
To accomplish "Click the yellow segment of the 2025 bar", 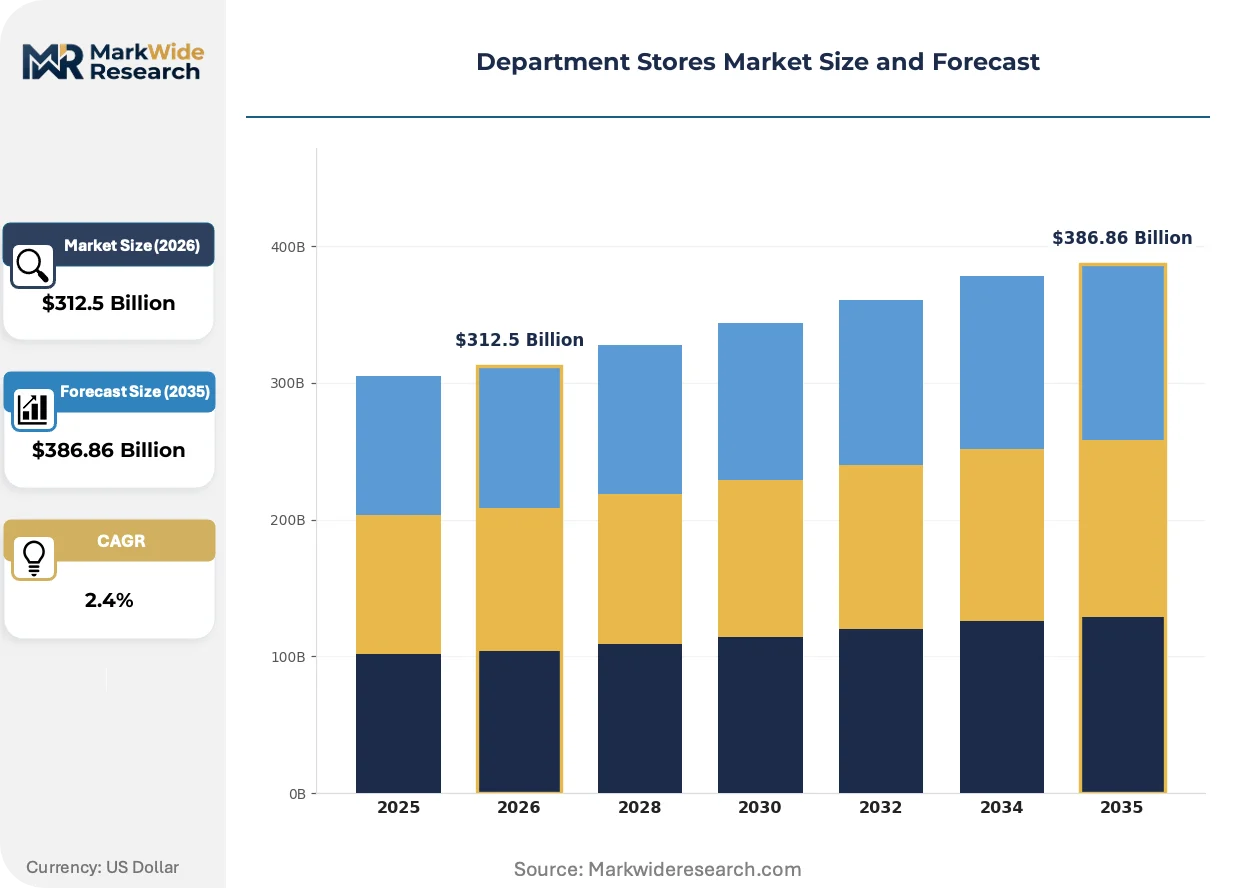I will pos(398,585).
